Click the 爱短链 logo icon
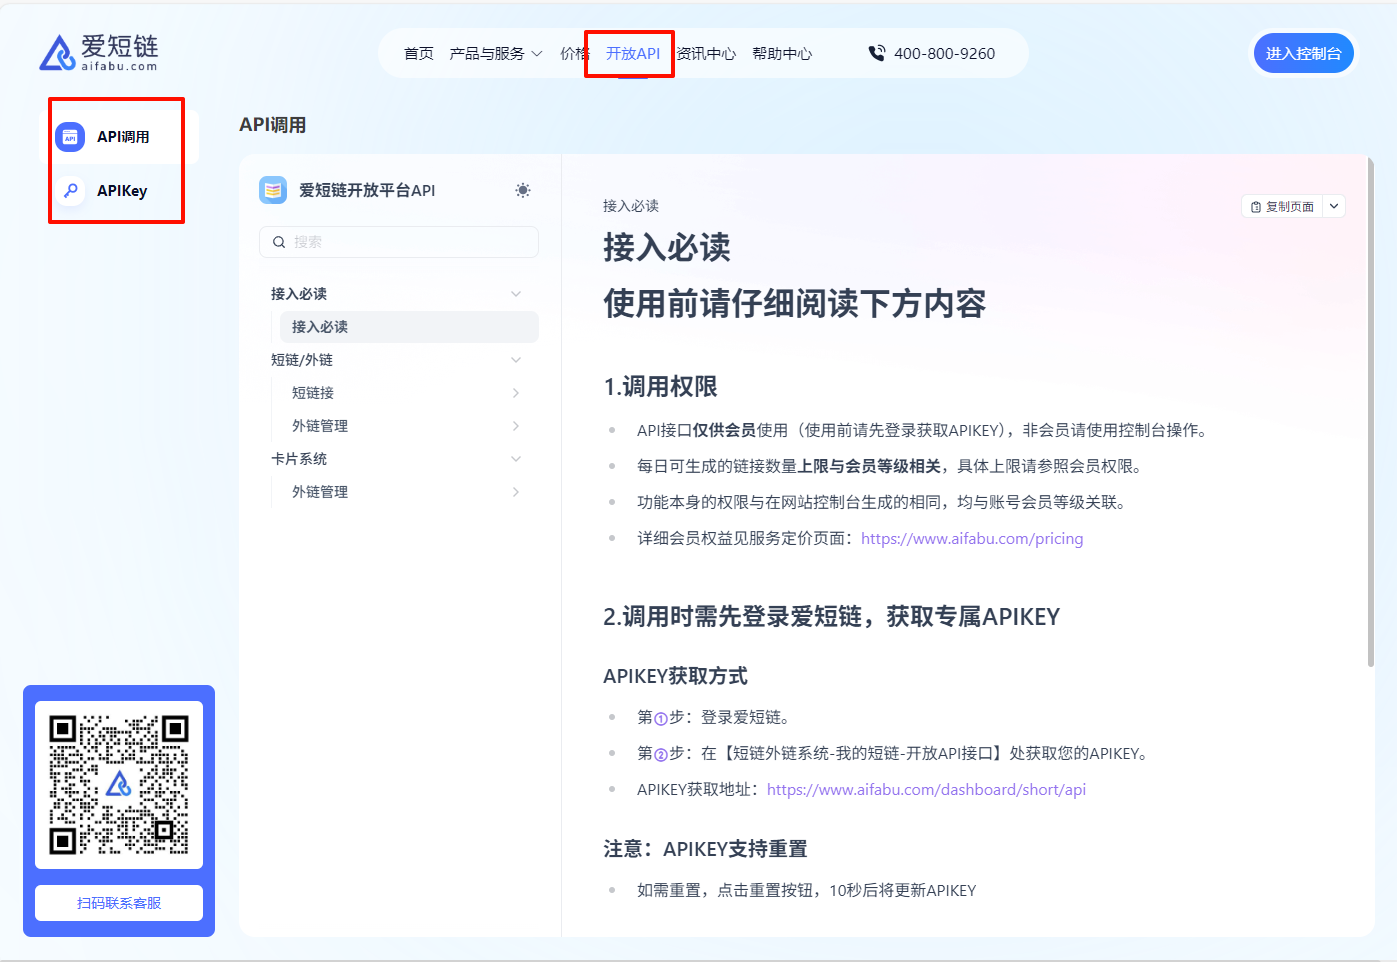This screenshot has height=962, width=1397. coord(57,53)
